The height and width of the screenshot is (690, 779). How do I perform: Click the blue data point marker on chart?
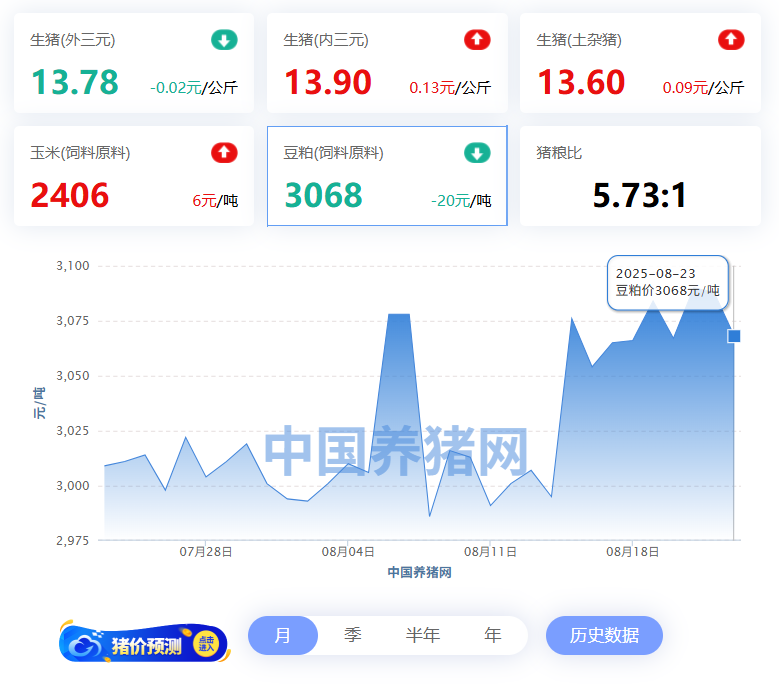(734, 336)
